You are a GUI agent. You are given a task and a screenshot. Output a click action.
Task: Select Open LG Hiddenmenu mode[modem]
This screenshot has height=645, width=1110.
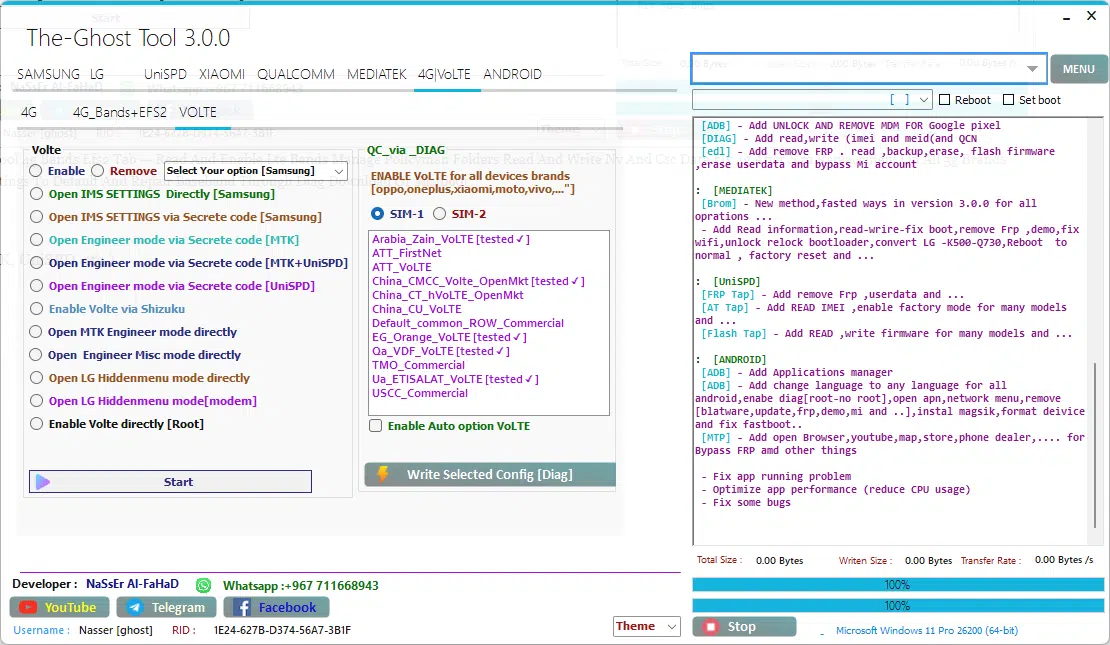36,401
